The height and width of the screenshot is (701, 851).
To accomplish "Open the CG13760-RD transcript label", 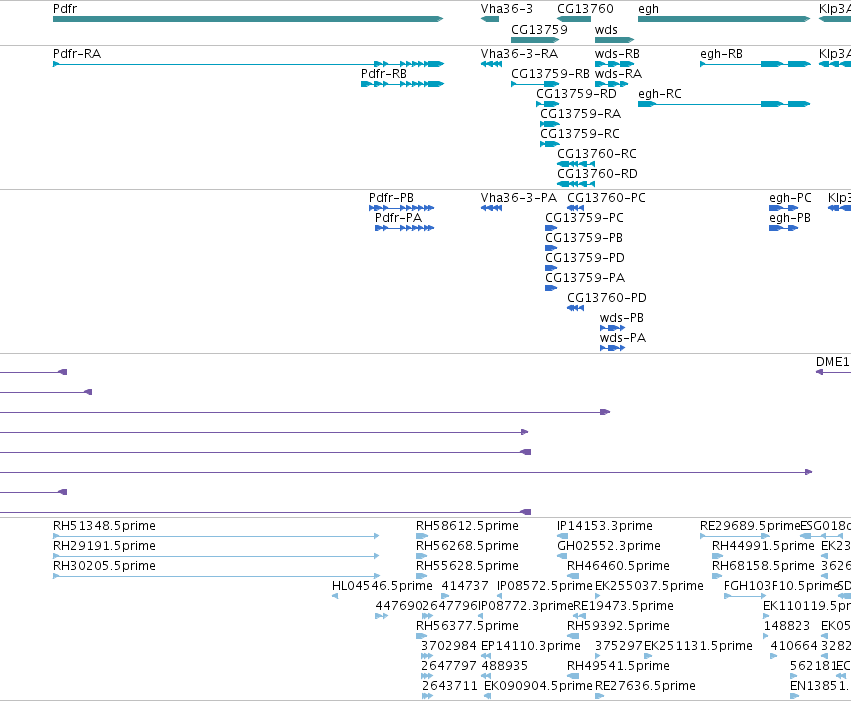I will [x=597, y=174].
